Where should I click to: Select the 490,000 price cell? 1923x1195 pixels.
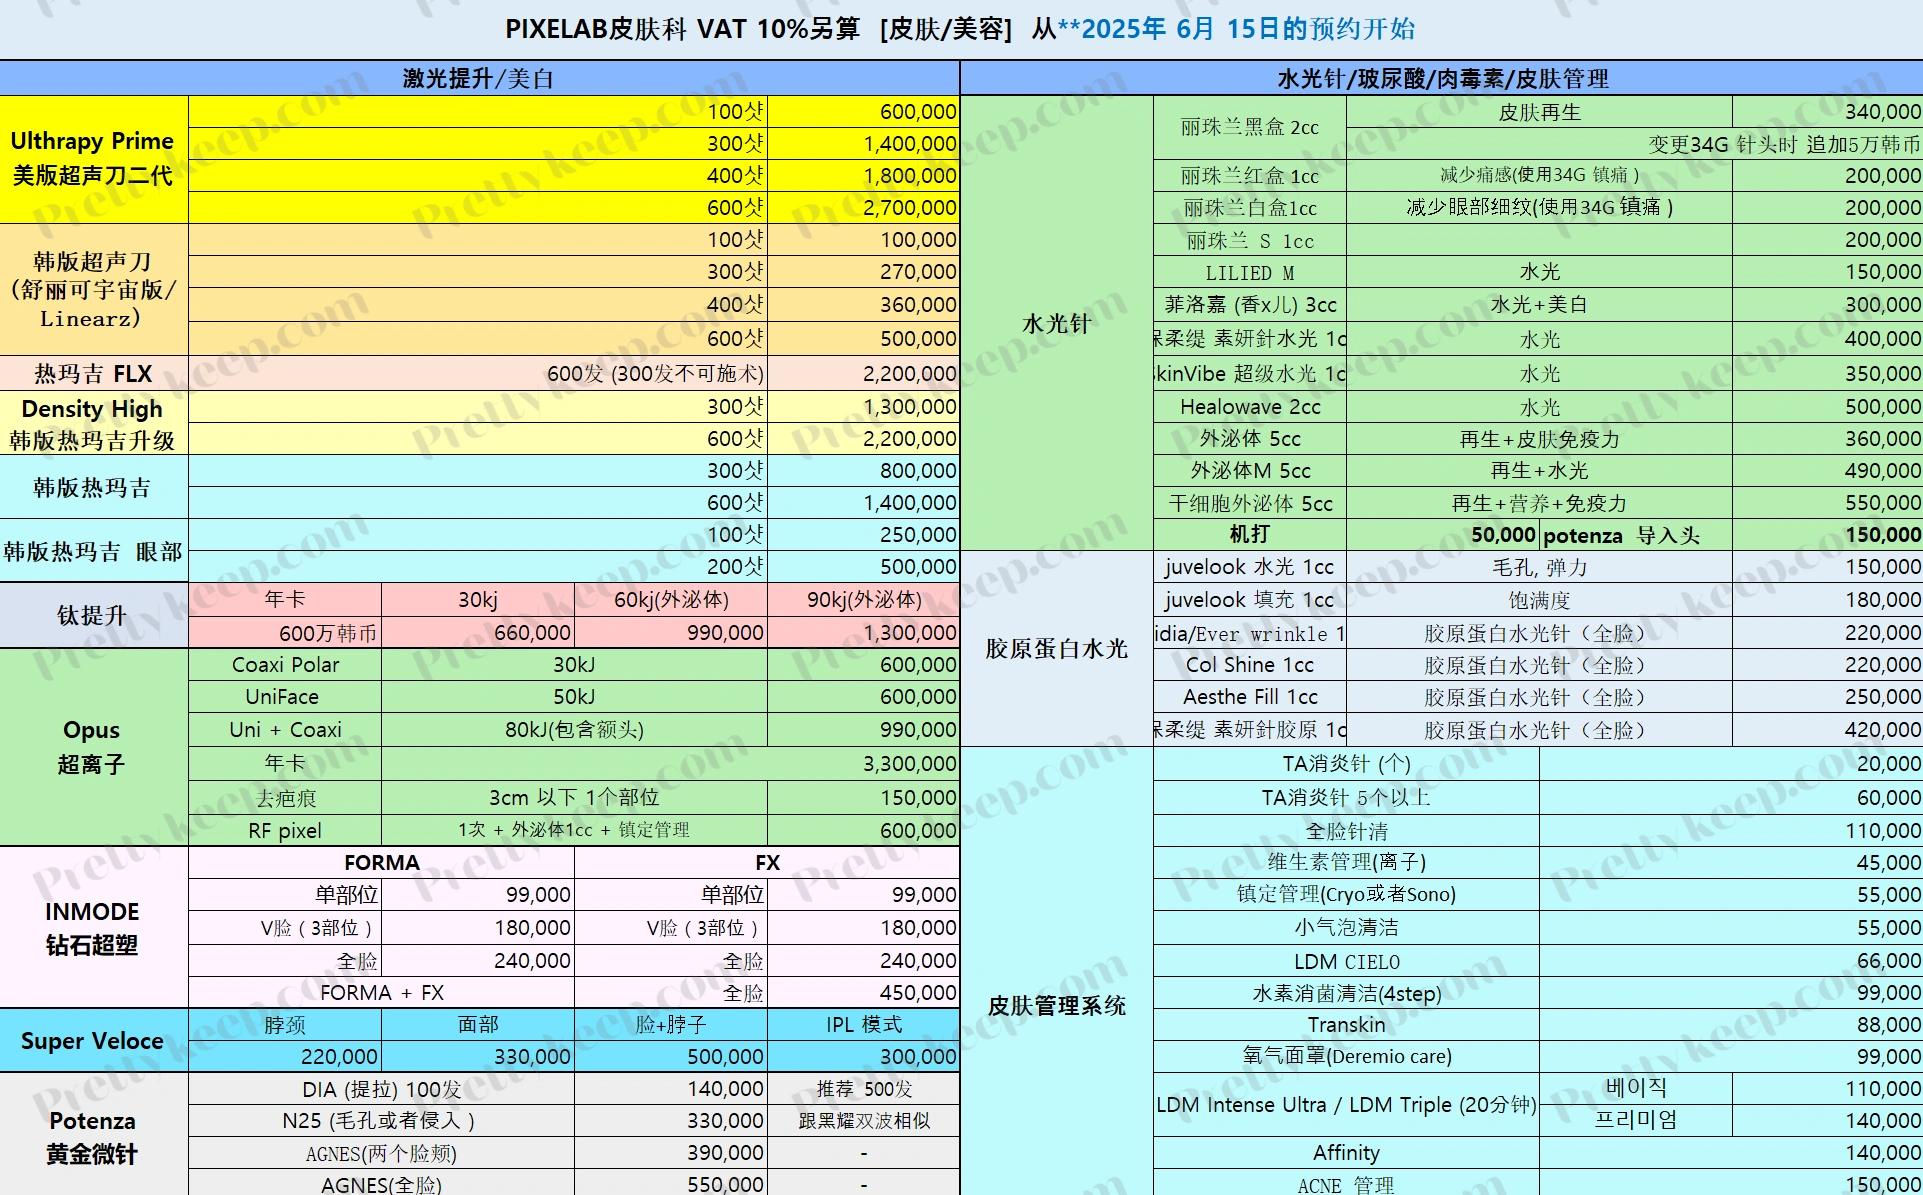(x=1828, y=471)
